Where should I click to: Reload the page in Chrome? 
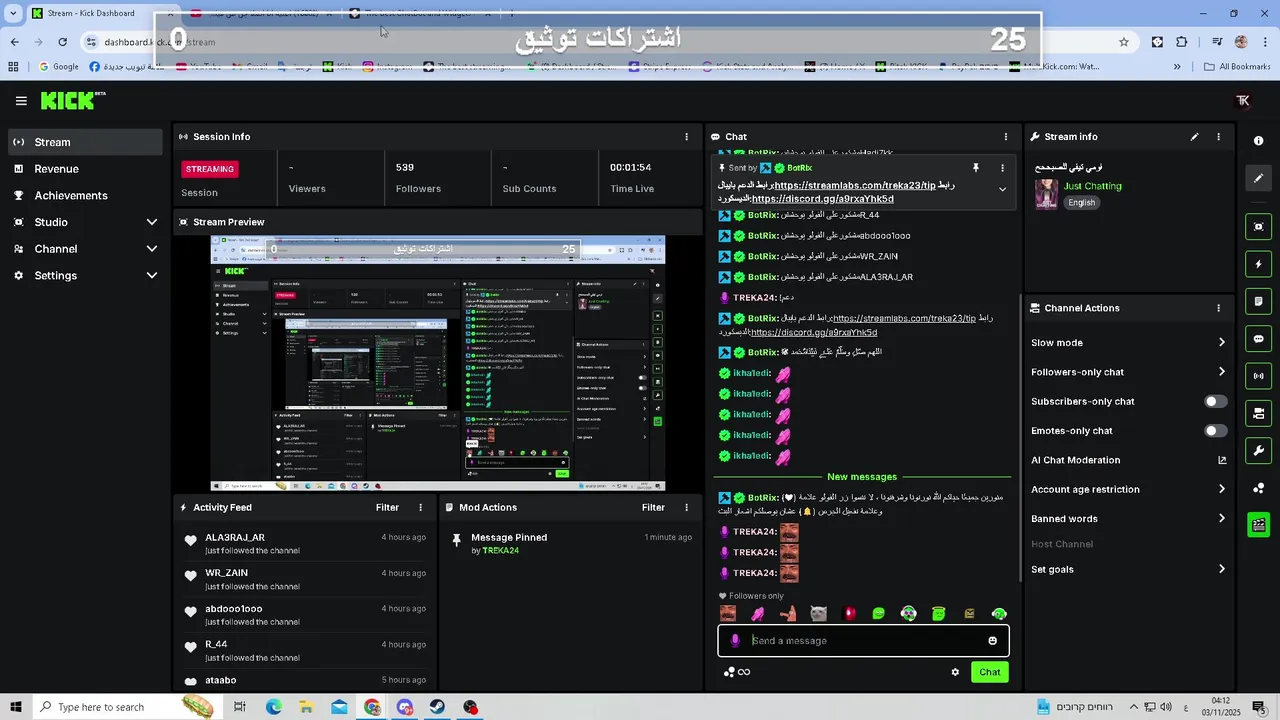pos(62,42)
